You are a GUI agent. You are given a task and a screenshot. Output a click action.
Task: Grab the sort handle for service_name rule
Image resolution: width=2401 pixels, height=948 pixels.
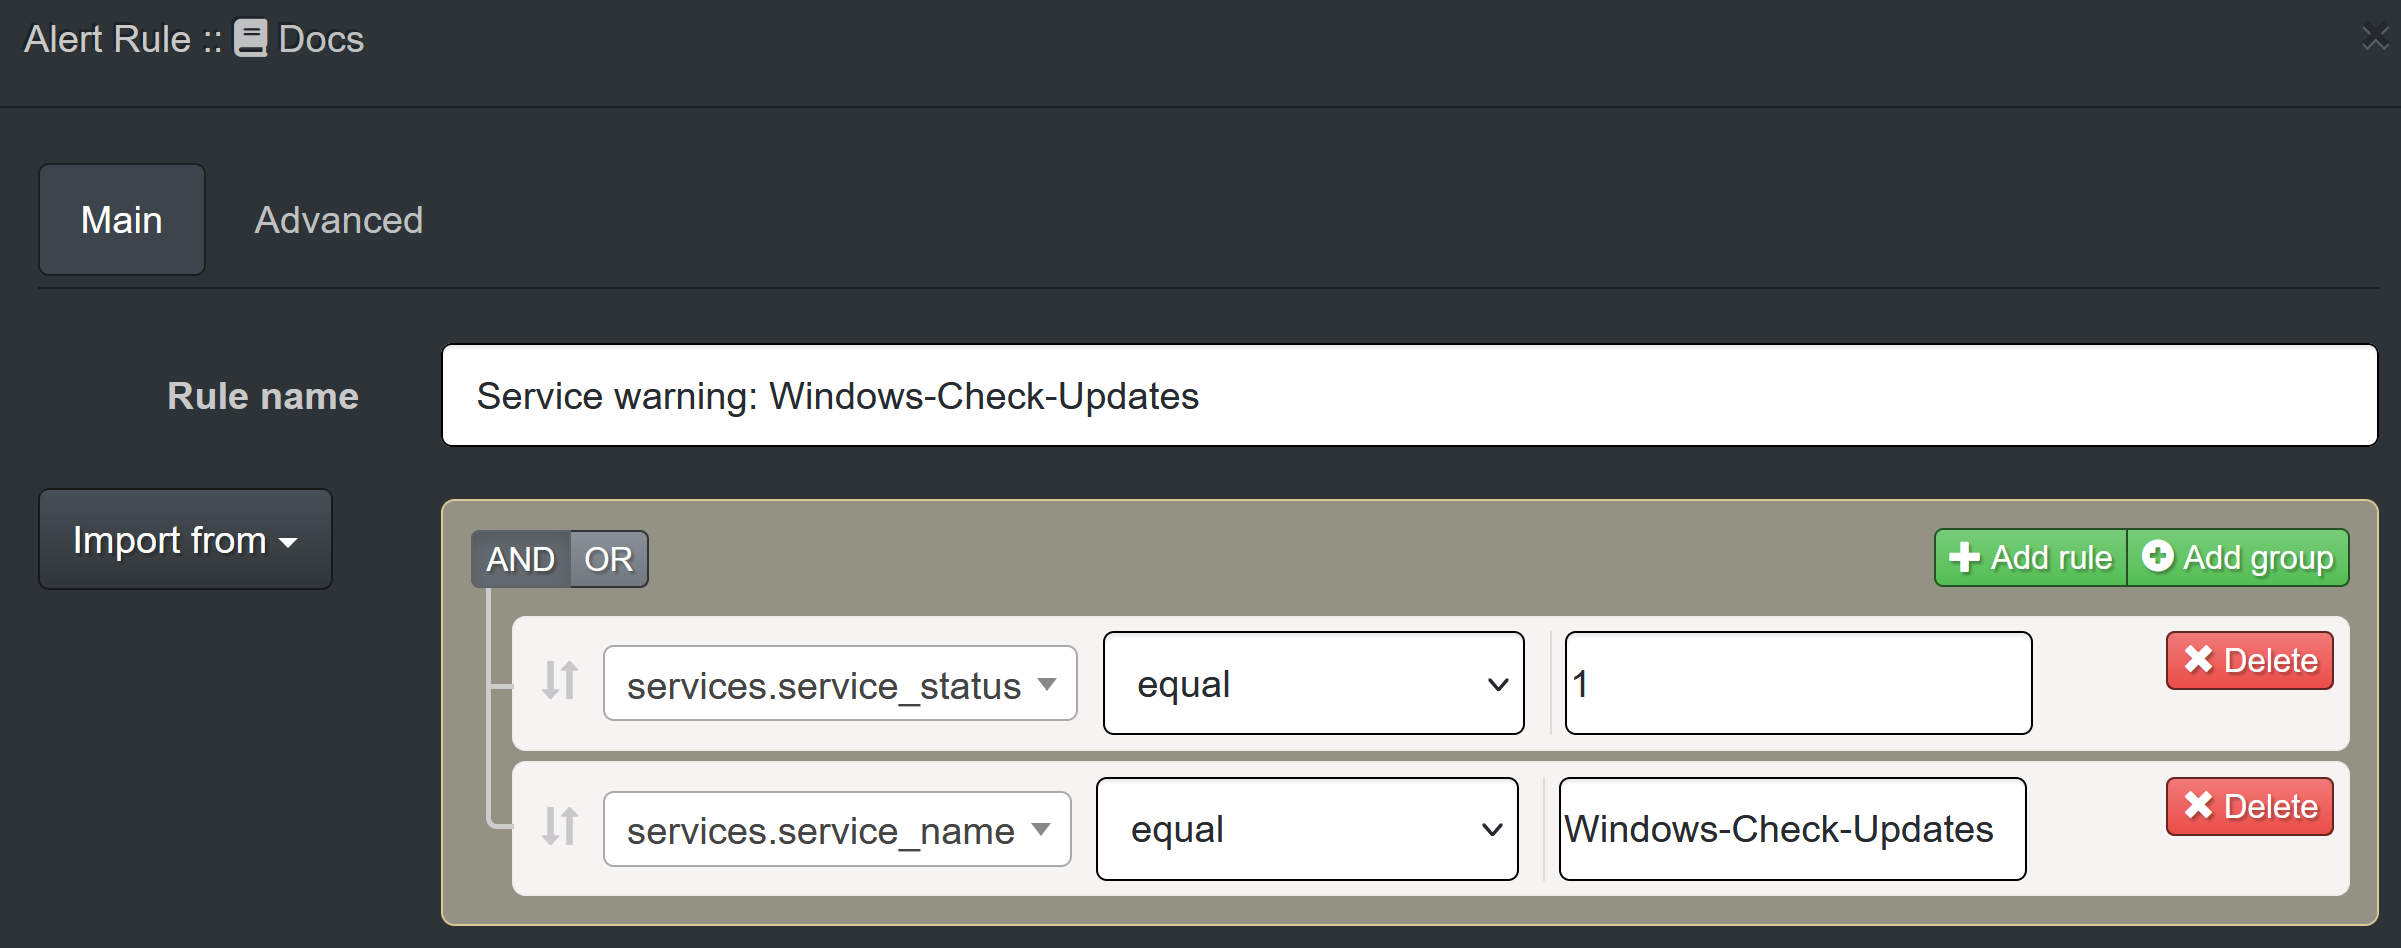click(x=560, y=827)
